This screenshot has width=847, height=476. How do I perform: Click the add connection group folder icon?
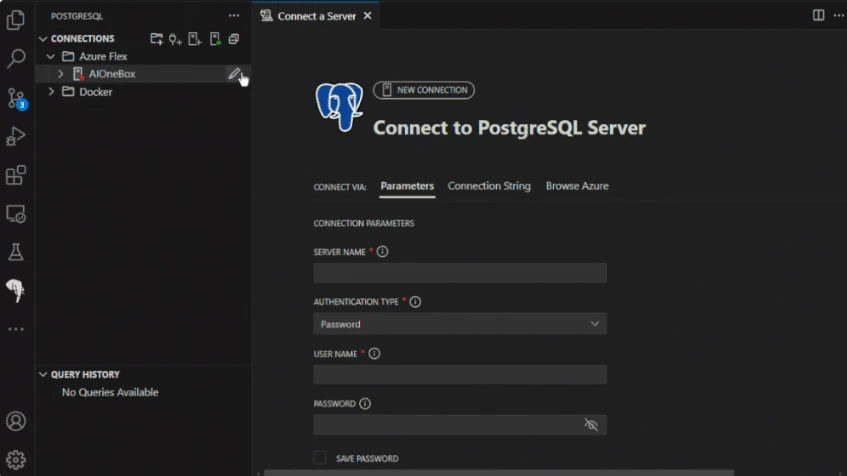(x=156, y=38)
